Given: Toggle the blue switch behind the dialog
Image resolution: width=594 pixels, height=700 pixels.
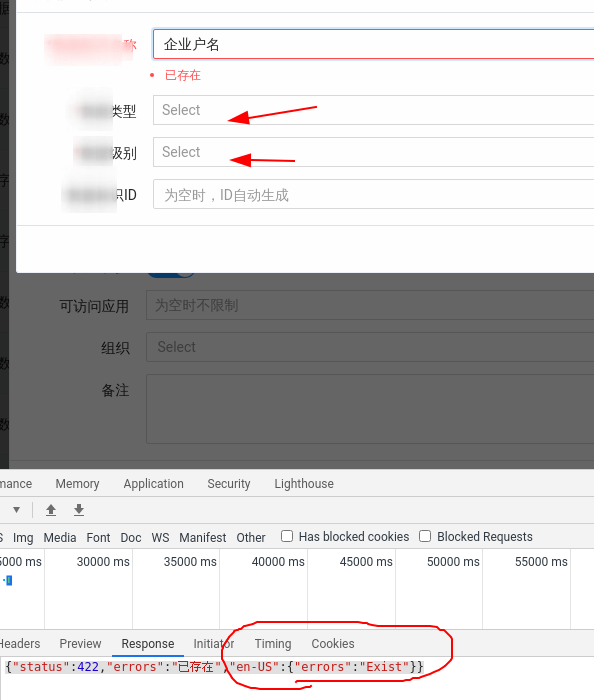Looking at the screenshot, I should [x=170, y=274].
